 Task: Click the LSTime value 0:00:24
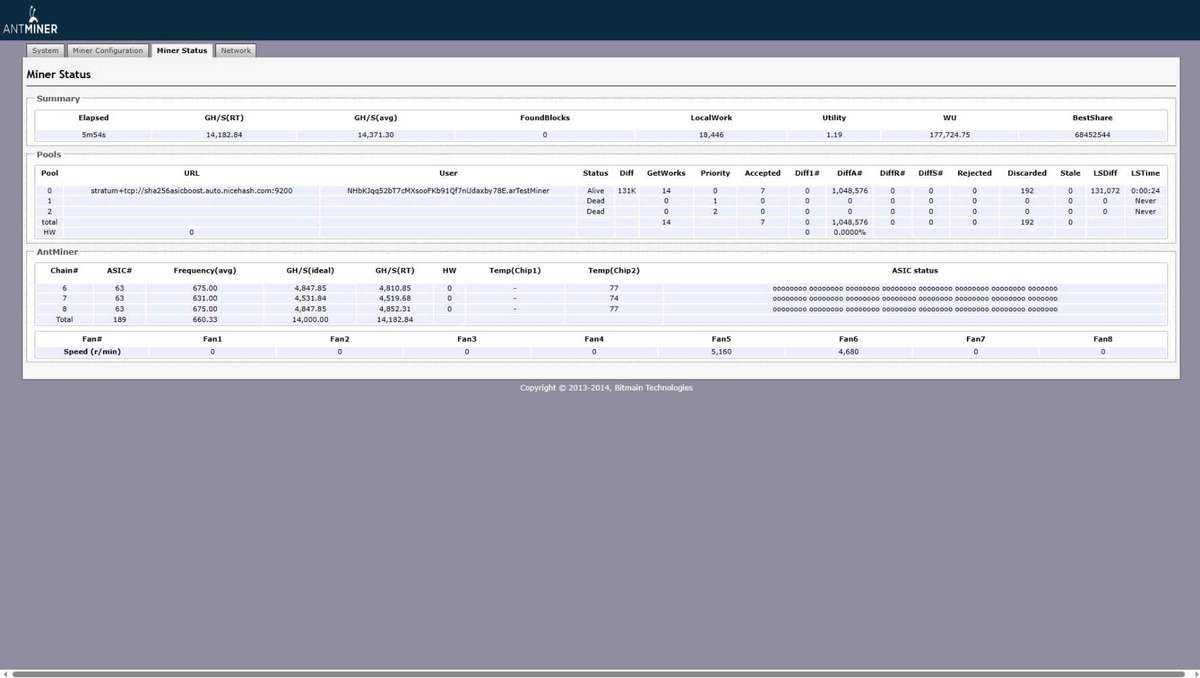[1145, 190]
